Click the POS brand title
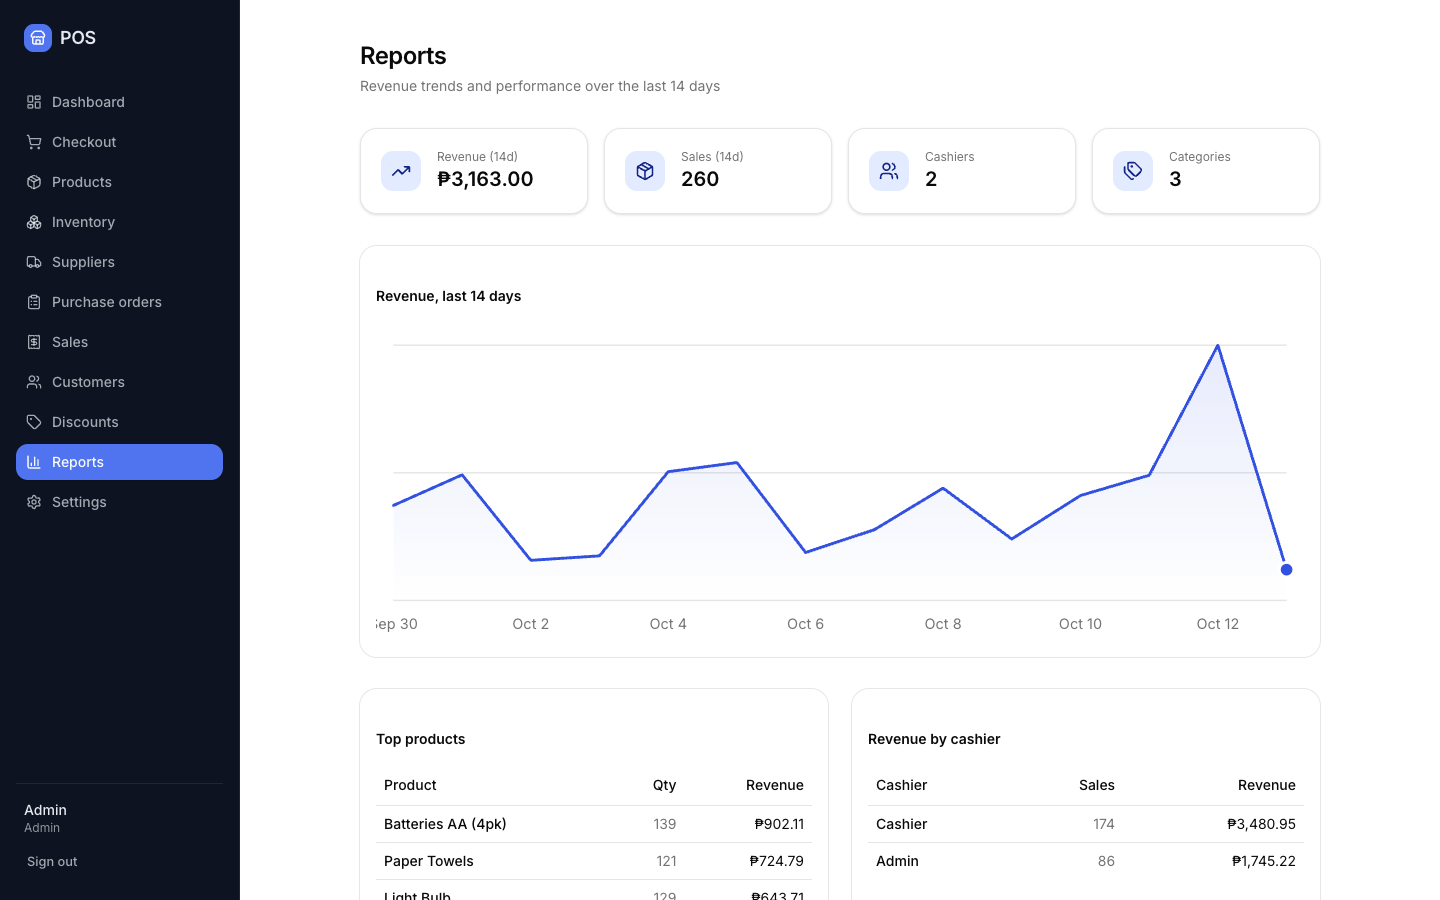Screen dimensions: 1440x900 pyautogui.click(x=78, y=38)
